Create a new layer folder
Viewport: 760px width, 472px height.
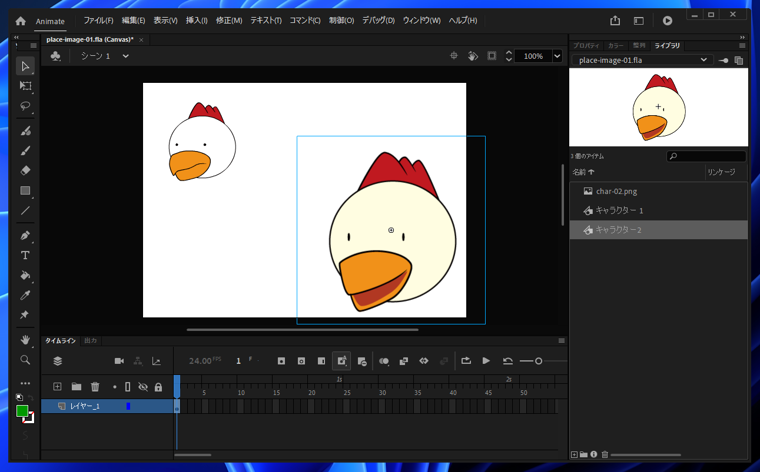click(x=76, y=387)
